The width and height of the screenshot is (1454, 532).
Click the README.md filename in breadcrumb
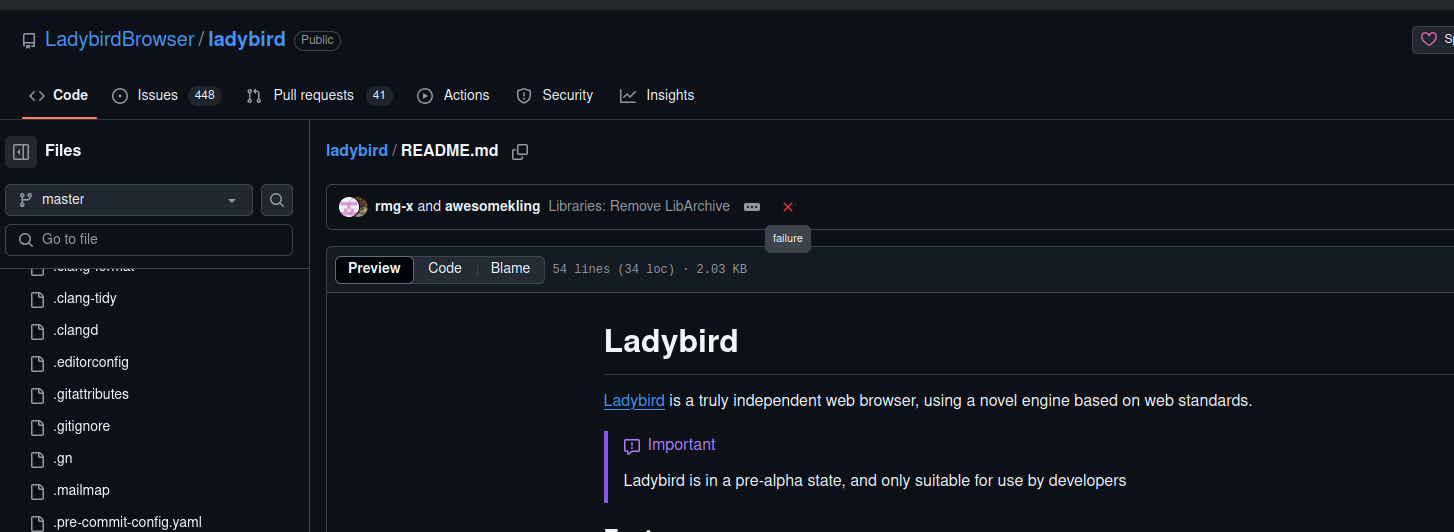pyautogui.click(x=449, y=151)
